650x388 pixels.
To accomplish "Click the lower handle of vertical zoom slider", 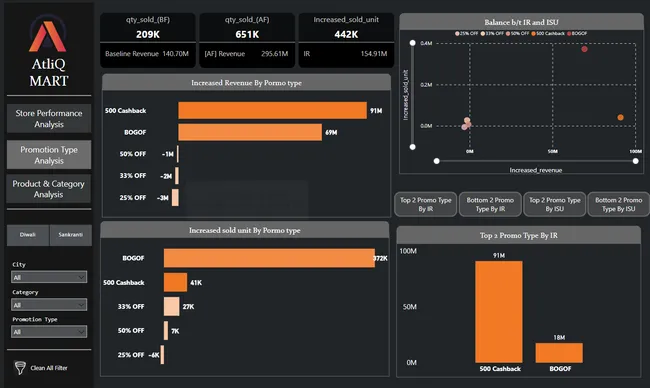I will tap(412, 147).
